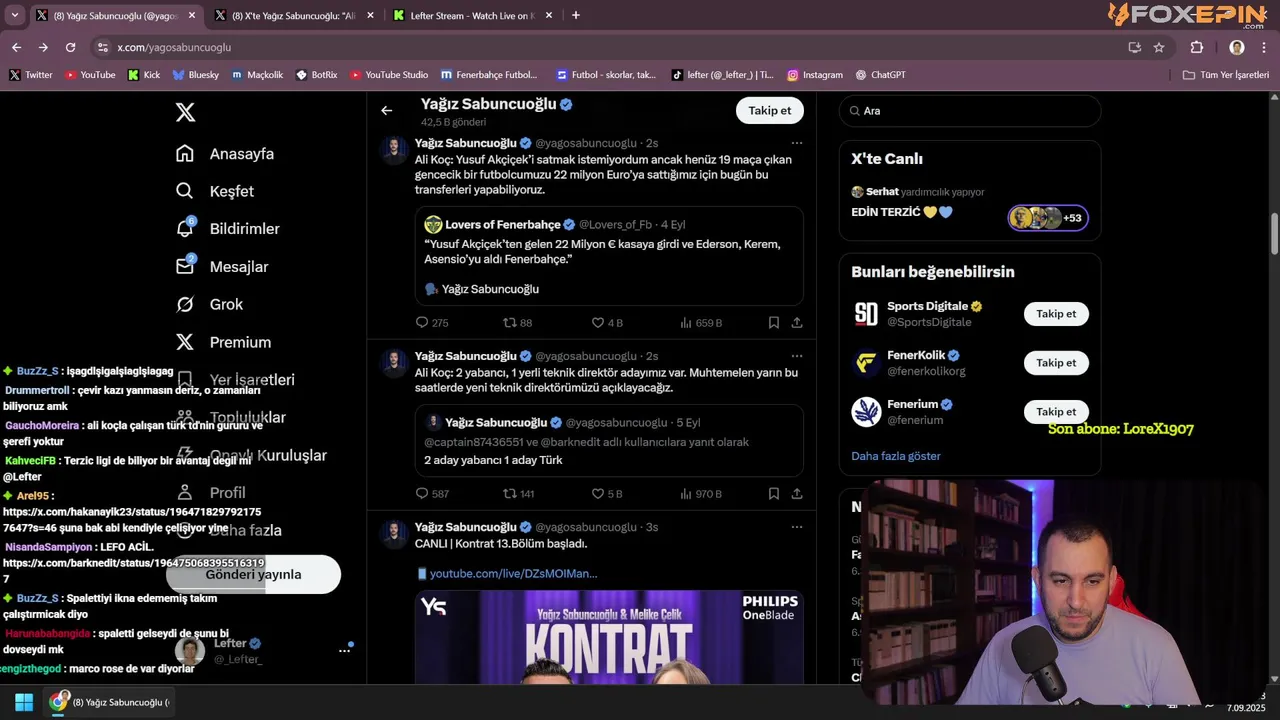This screenshot has height=720, width=1280.
Task: Open Chrome taskbar item Yağız Sabuncuoğlu
Action: tap(112, 702)
